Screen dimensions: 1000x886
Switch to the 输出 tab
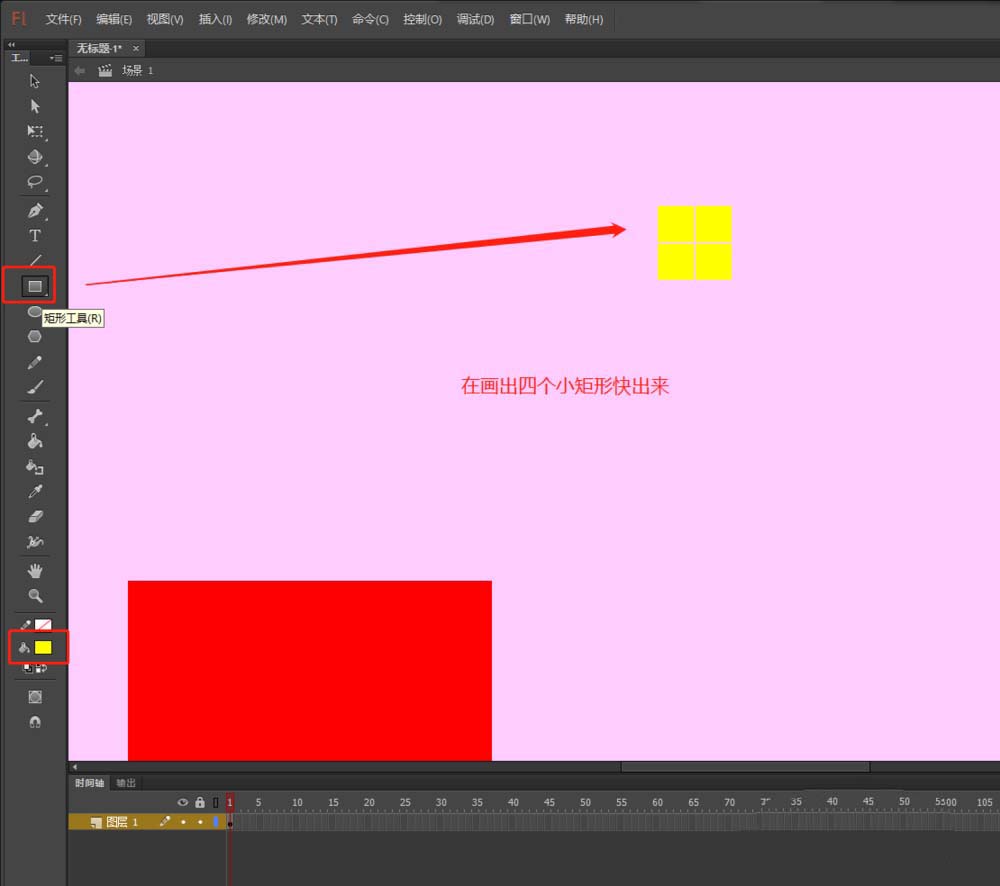[126, 783]
